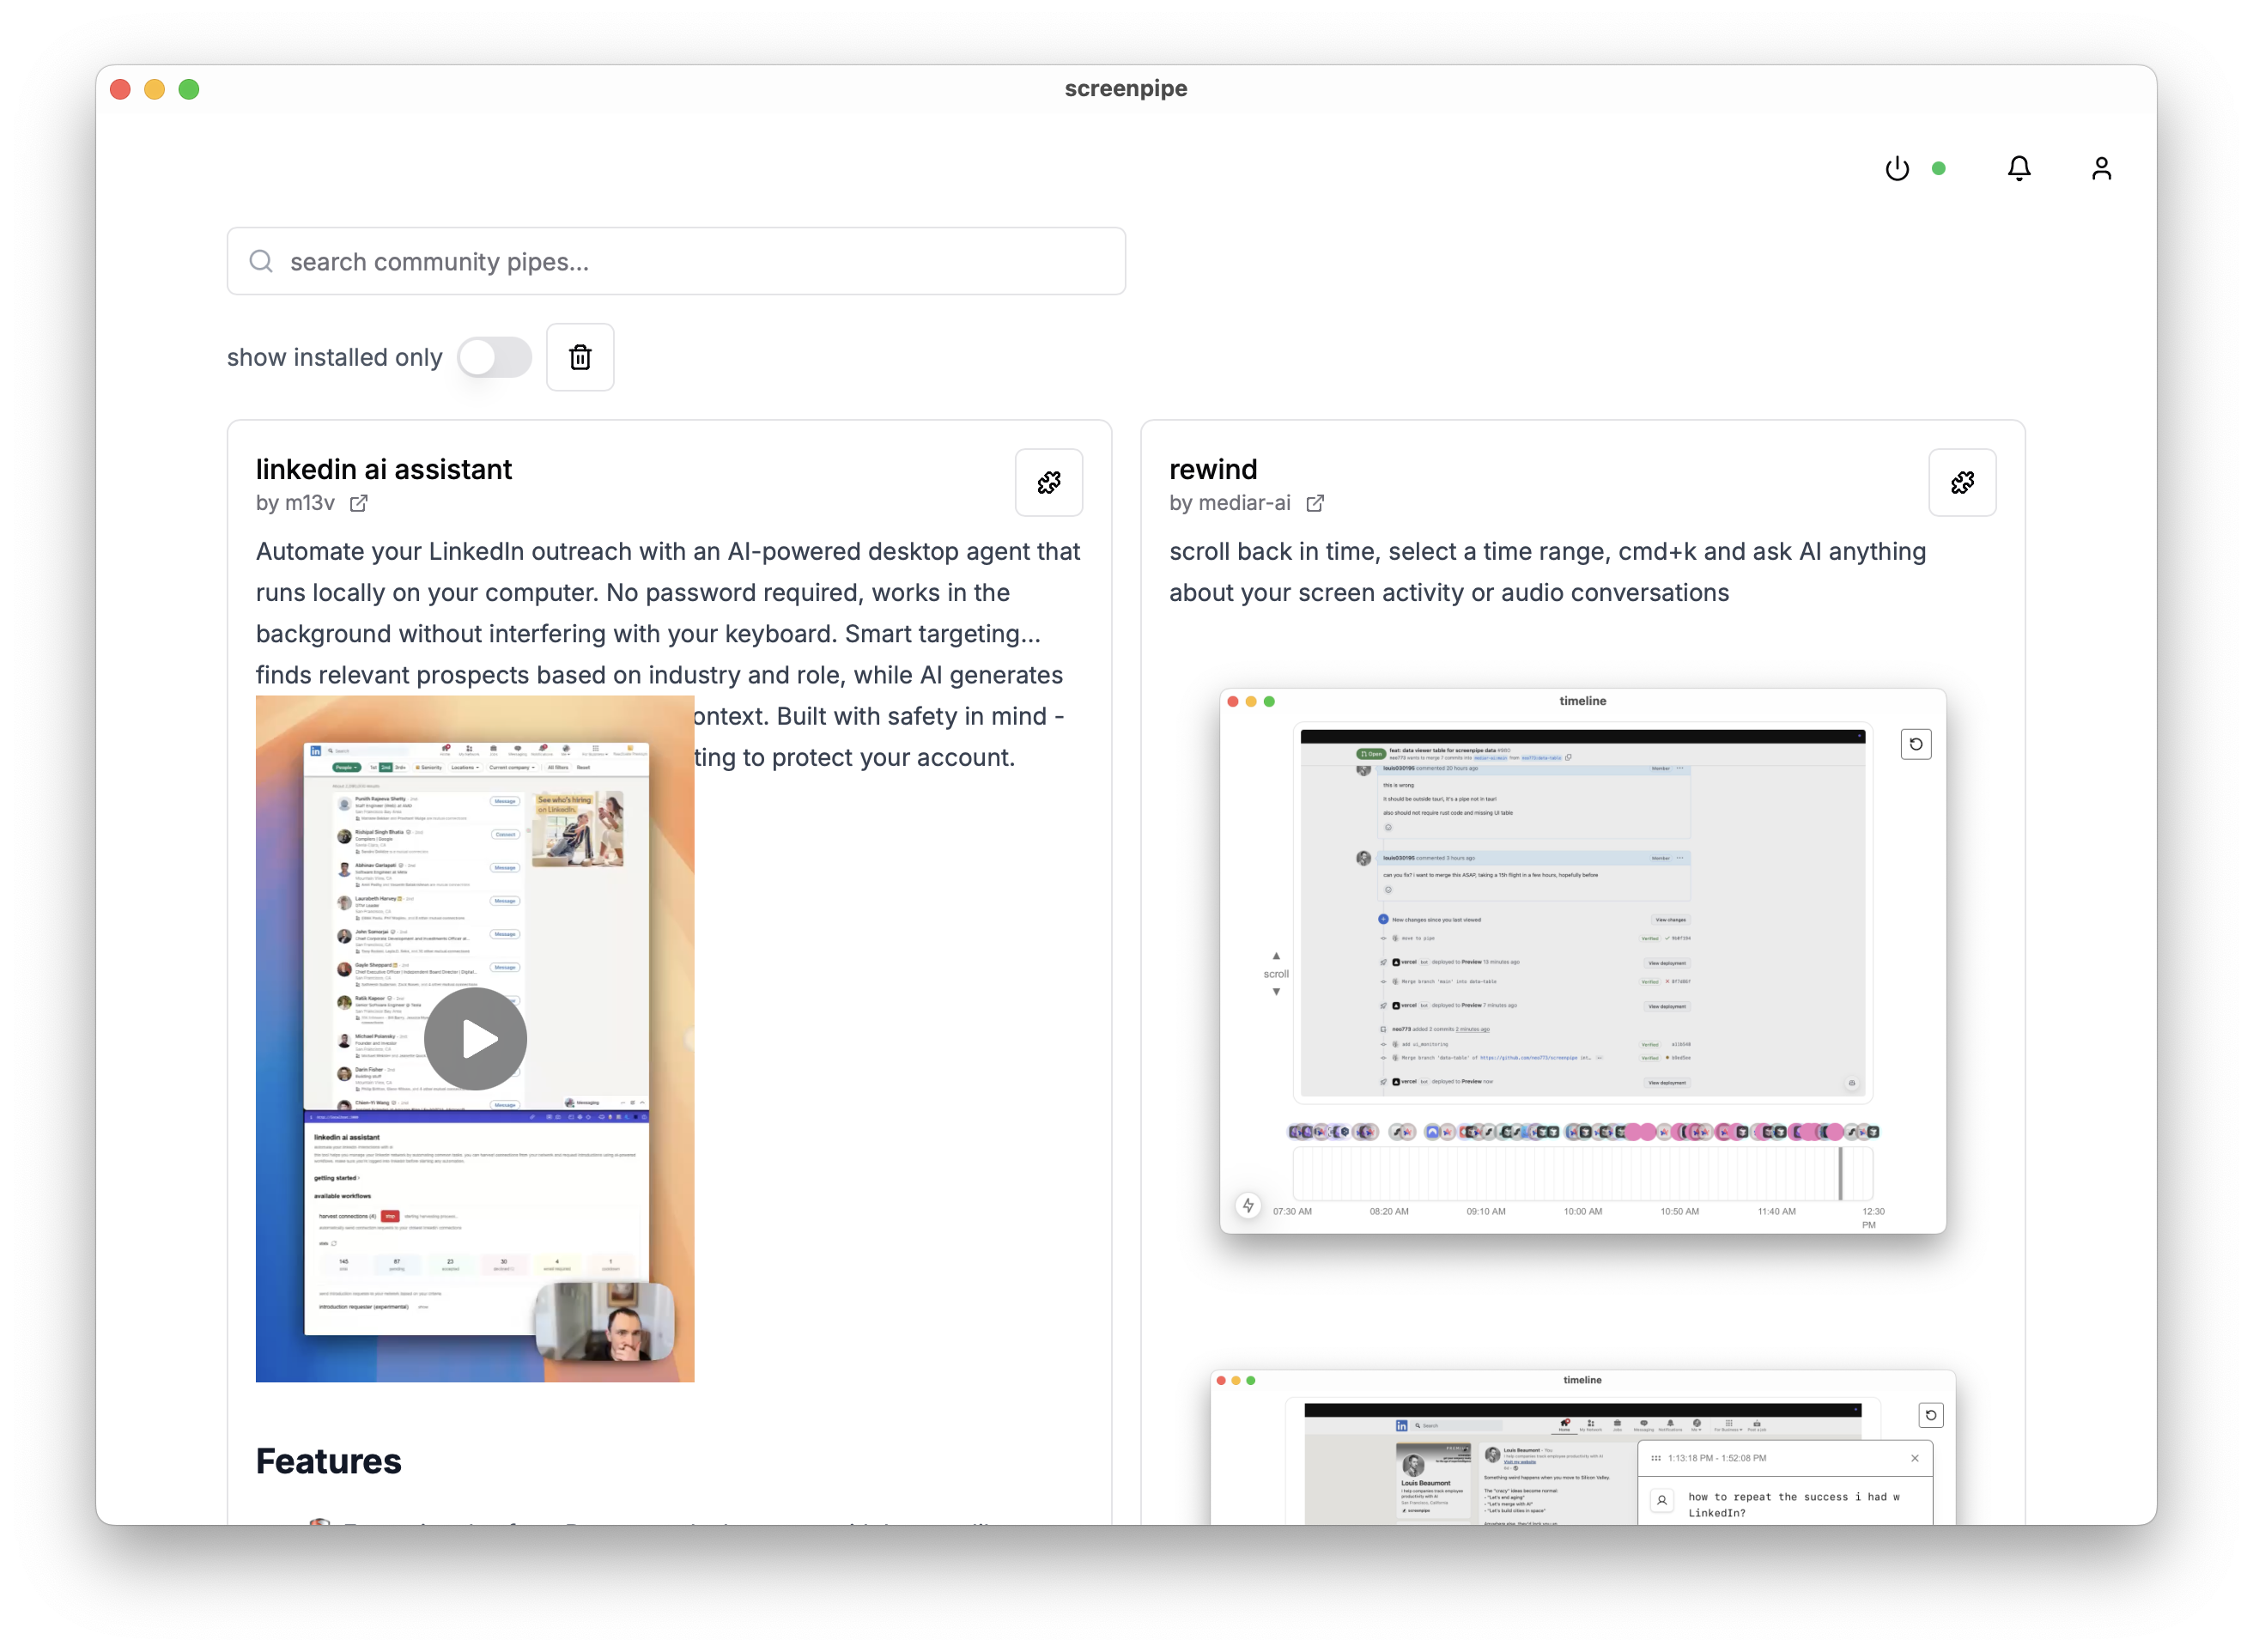
Task: Open the user account icon
Action: tap(2100, 169)
